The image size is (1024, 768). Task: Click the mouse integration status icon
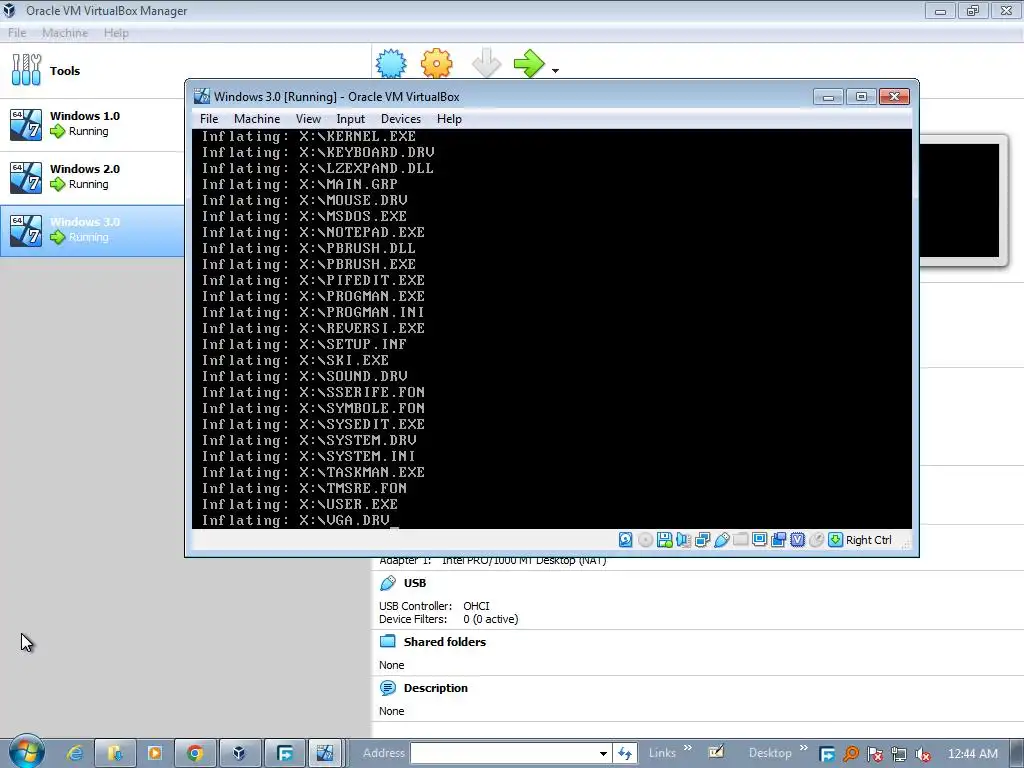point(816,539)
